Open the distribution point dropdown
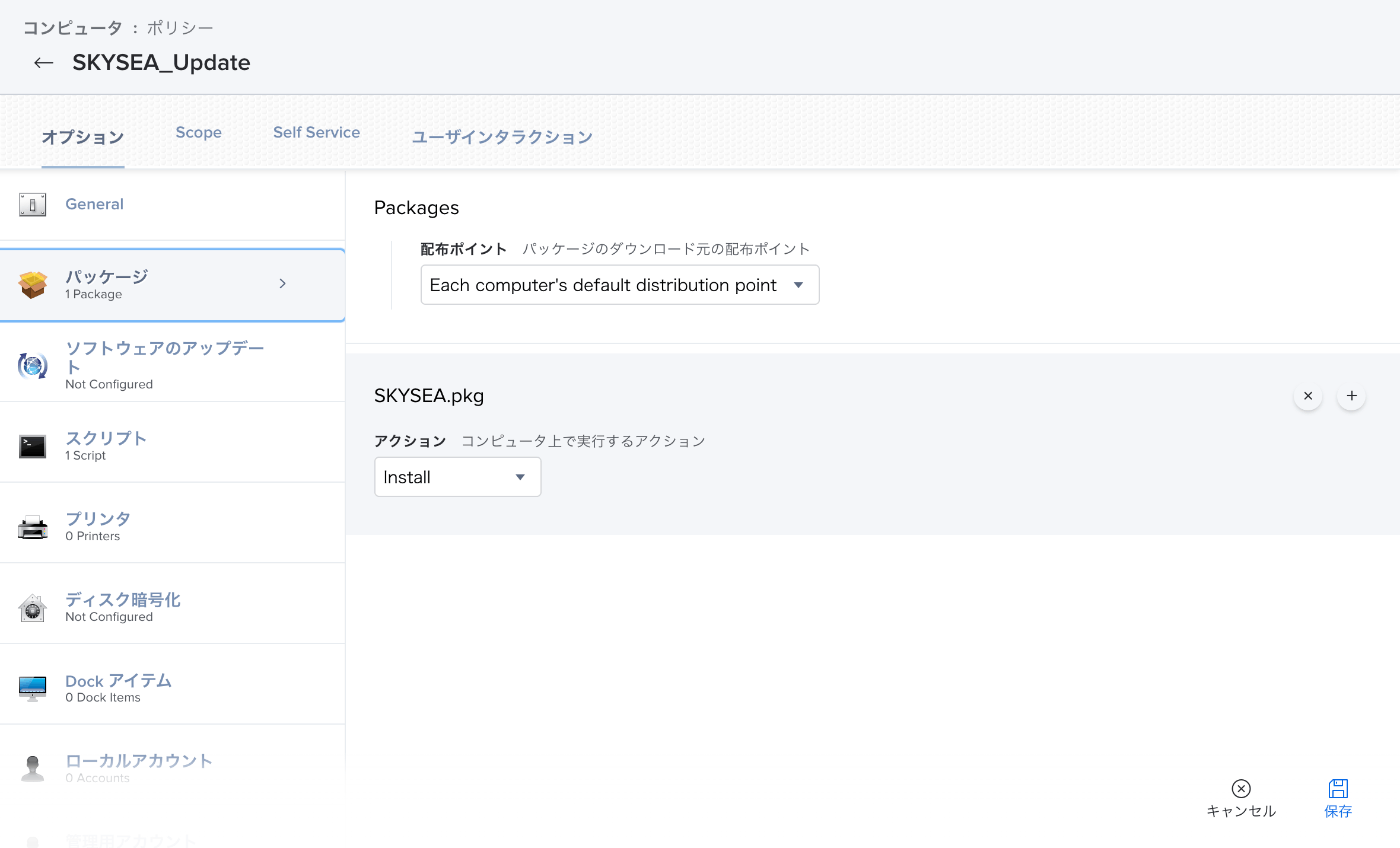 (x=620, y=285)
